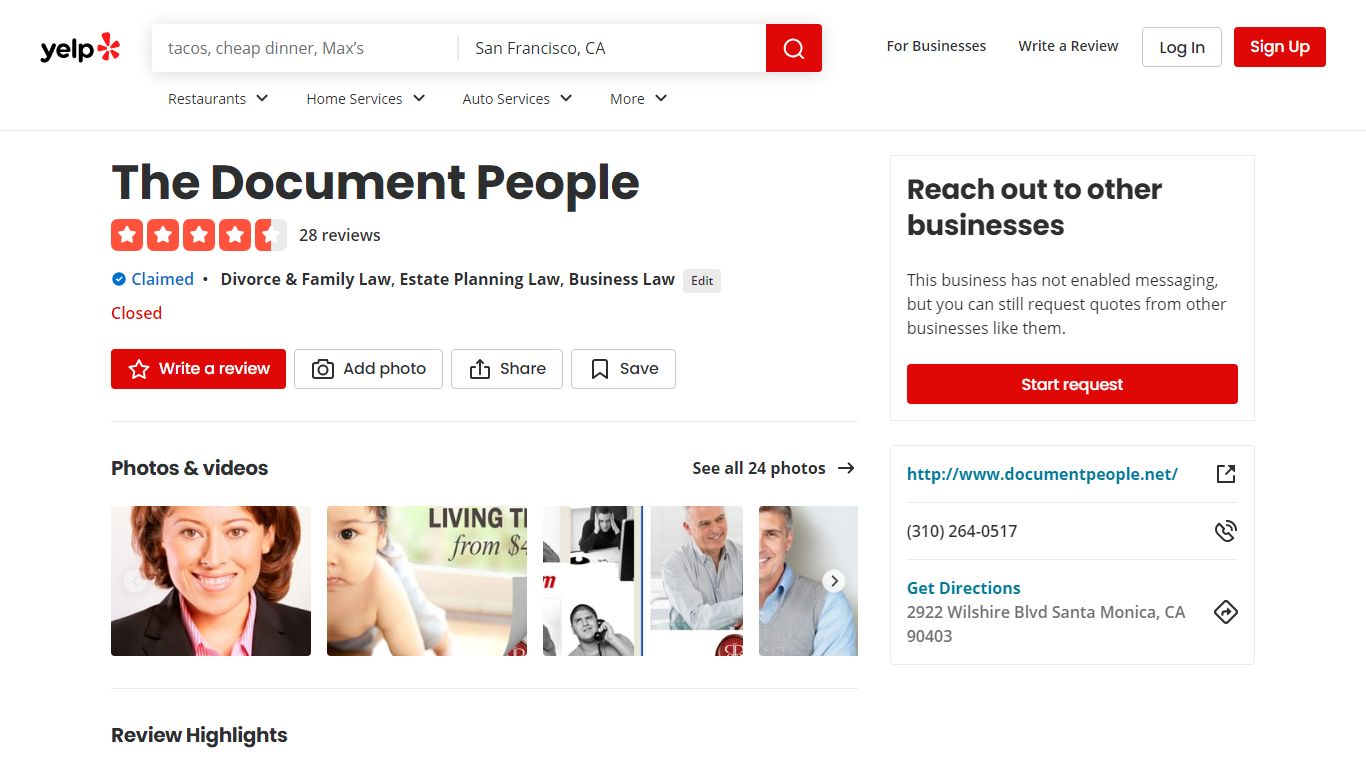1366x768 pixels.
Task: Click the red search magnifier button
Action: pos(794,48)
